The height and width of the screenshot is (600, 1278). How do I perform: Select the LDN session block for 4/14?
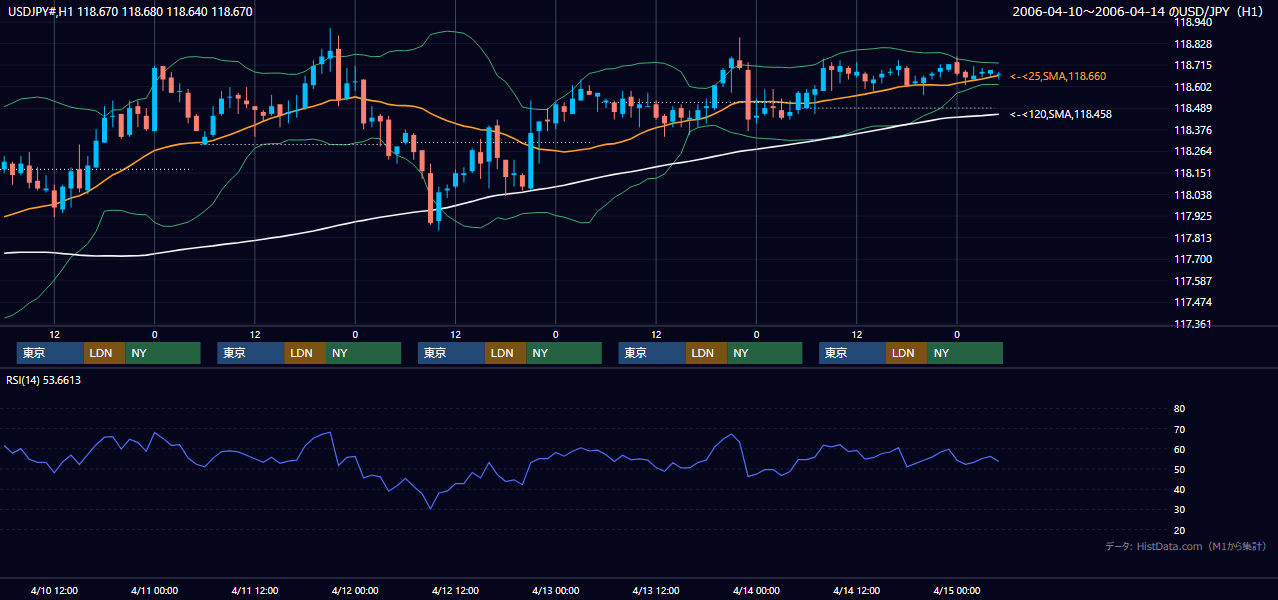click(907, 353)
